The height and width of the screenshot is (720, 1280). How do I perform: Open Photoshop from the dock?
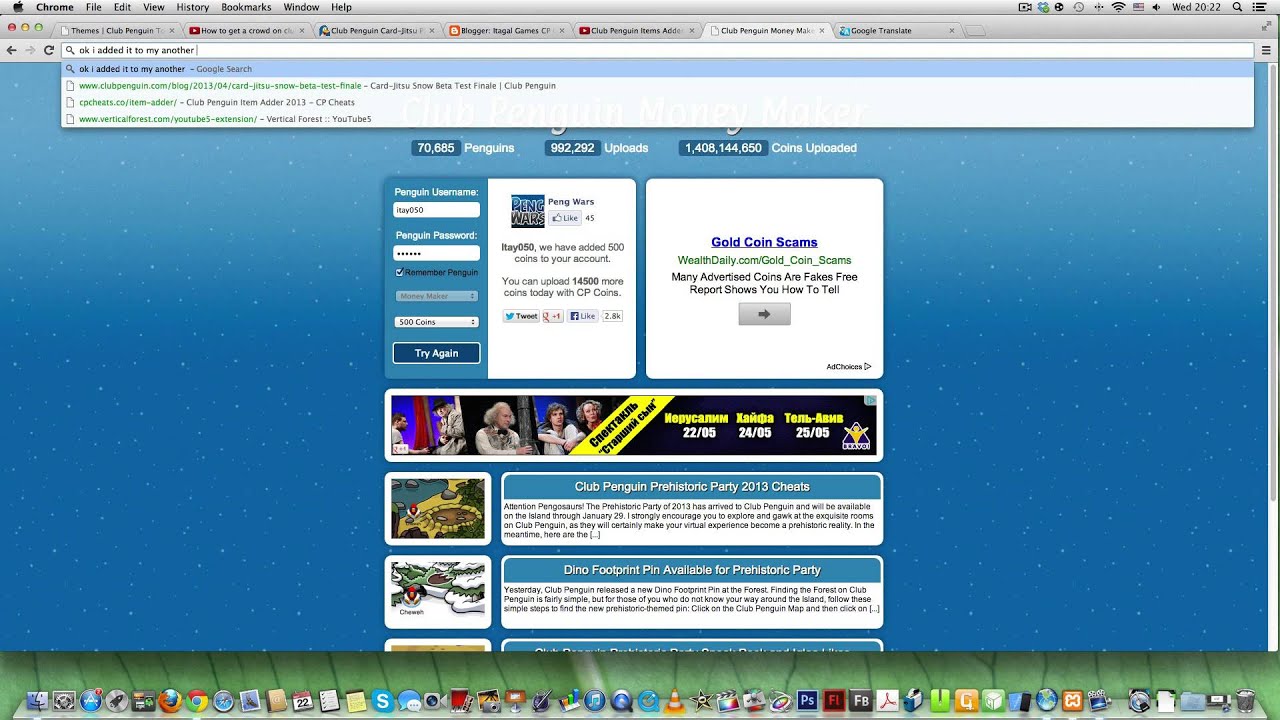click(807, 701)
